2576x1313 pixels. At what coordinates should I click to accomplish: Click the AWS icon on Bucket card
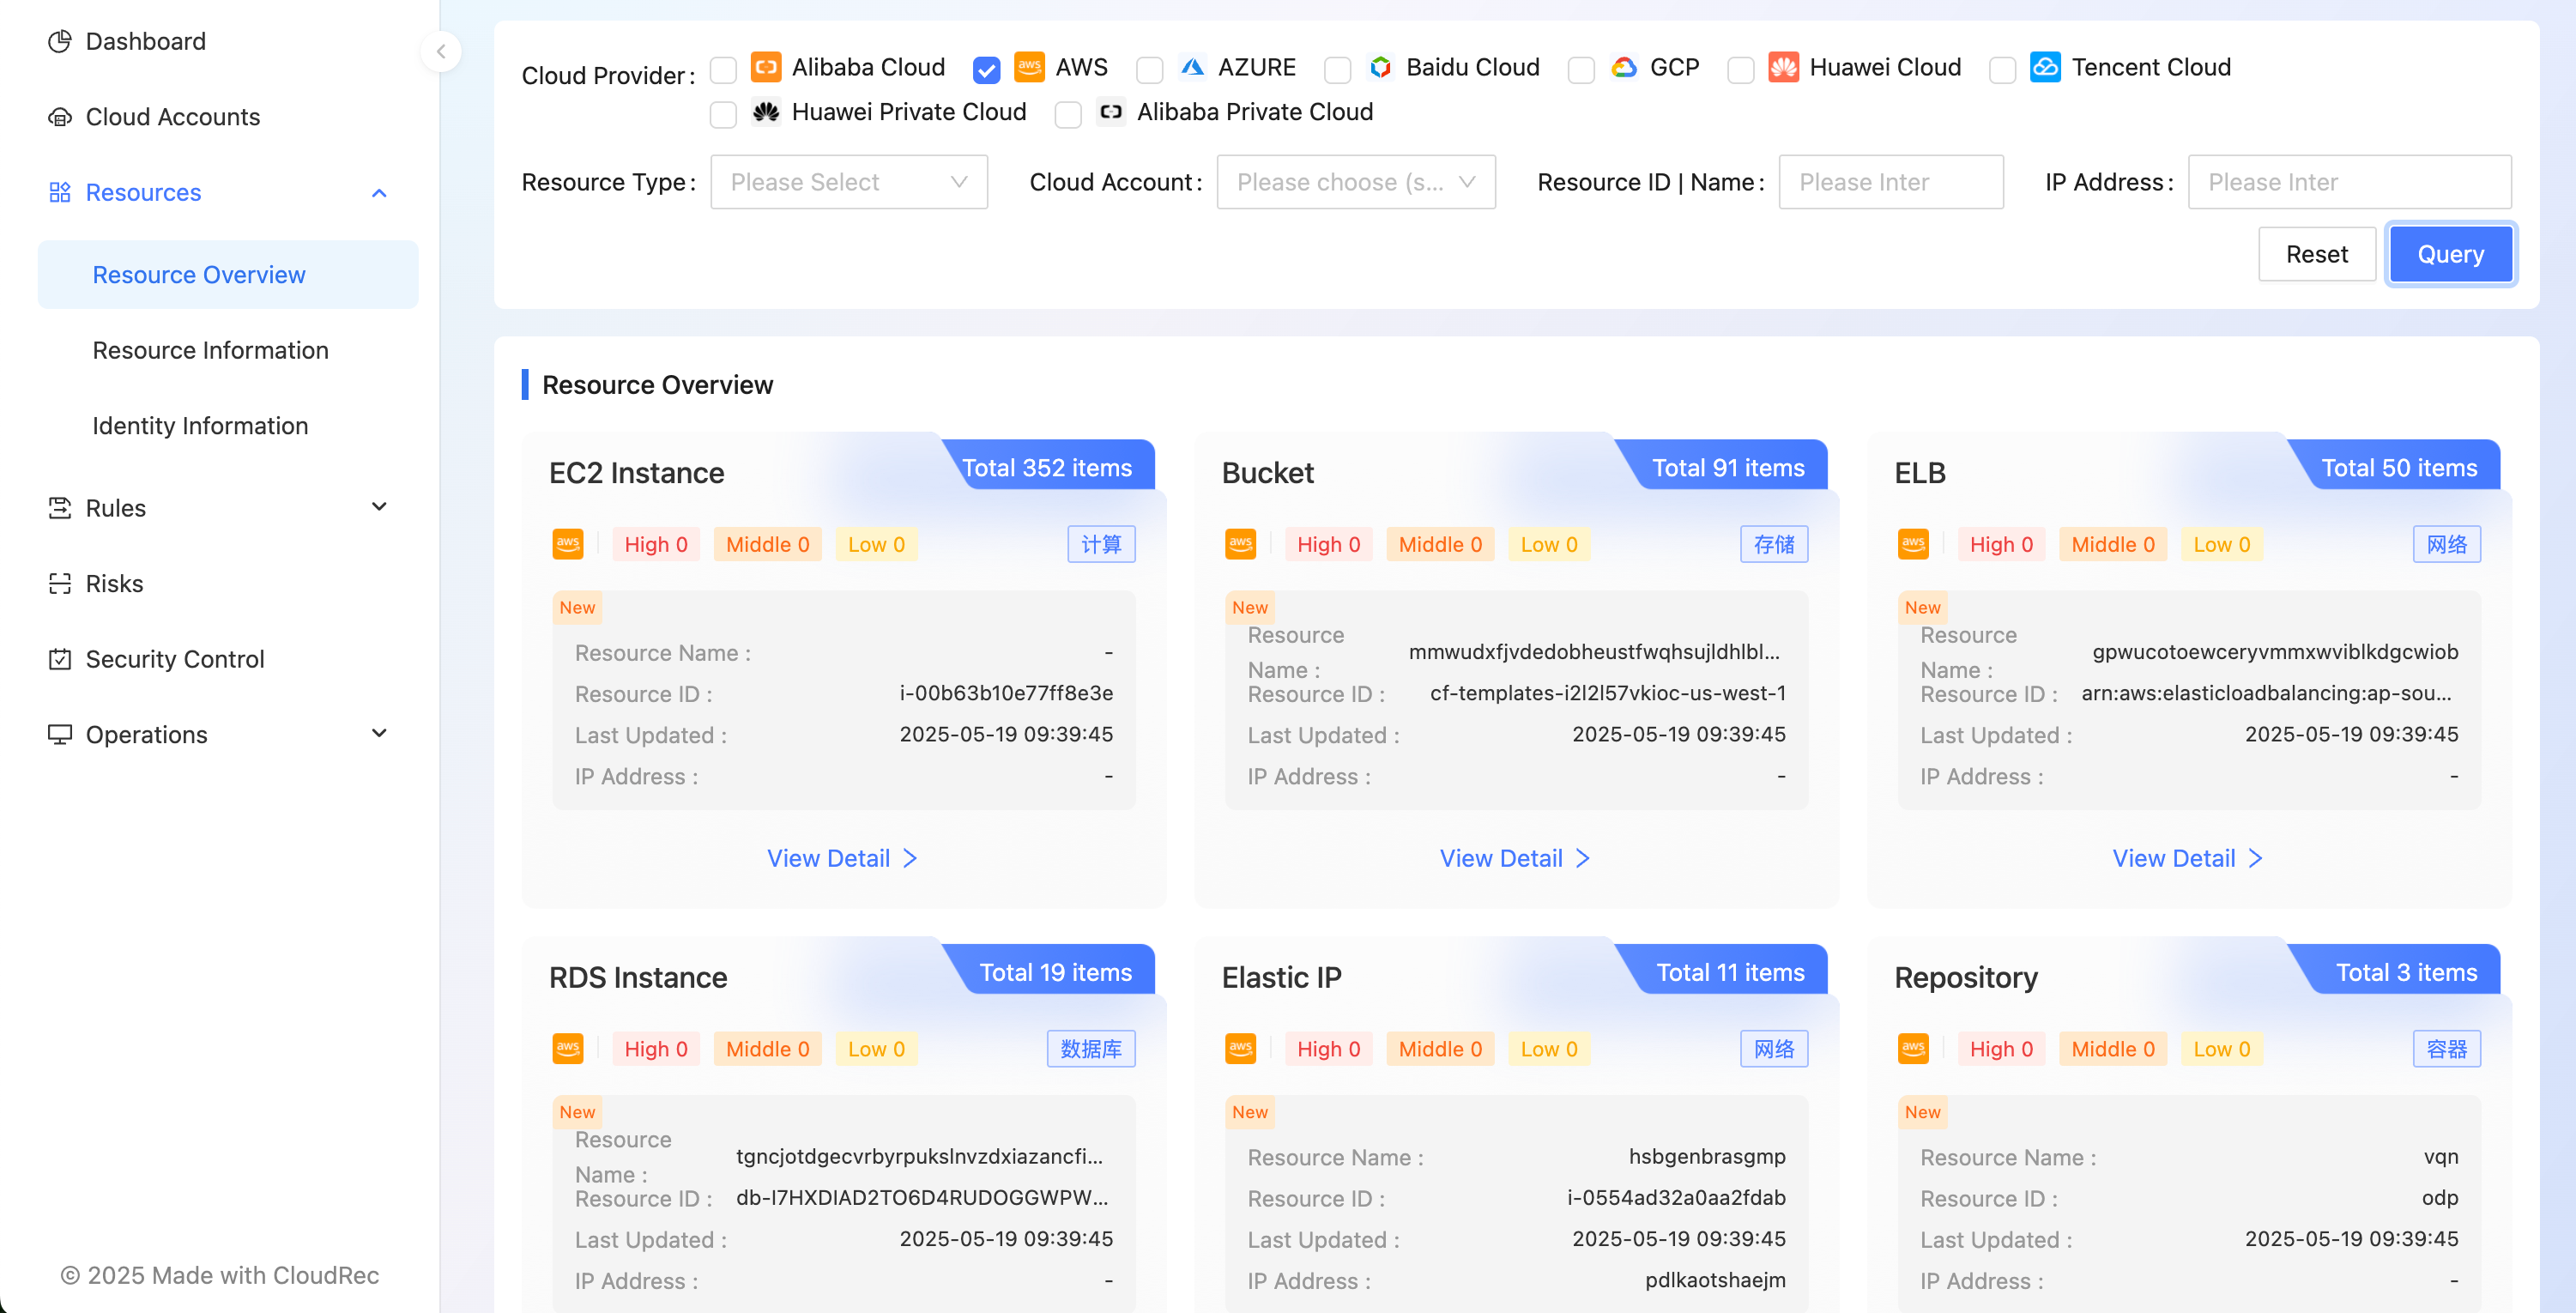coord(1241,544)
